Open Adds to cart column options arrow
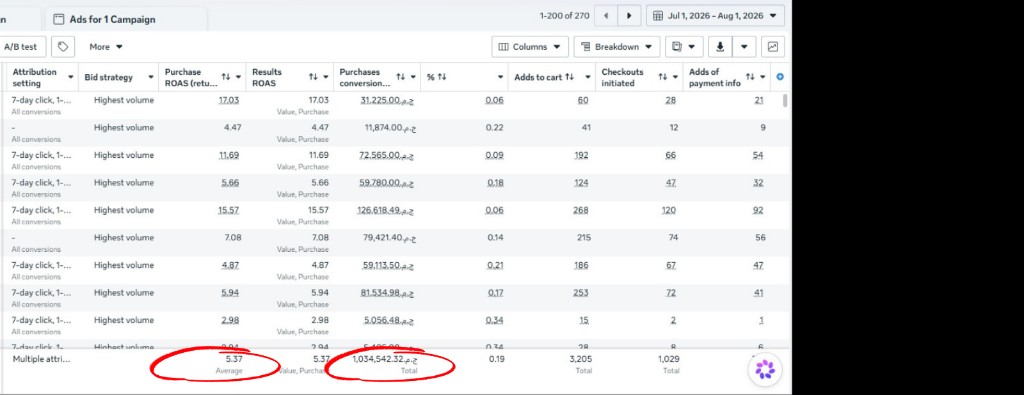The width and height of the screenshot is (1024, 395). click(588, 77)
